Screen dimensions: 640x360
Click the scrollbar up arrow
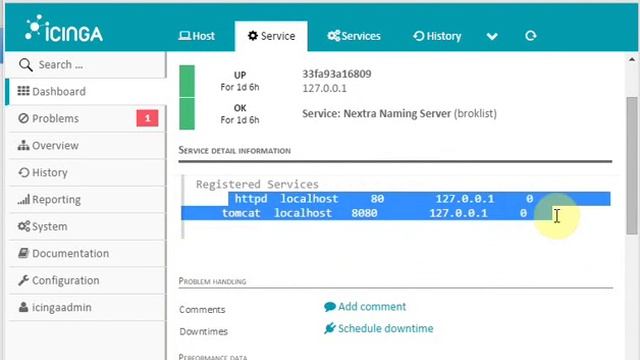(632, 60)
